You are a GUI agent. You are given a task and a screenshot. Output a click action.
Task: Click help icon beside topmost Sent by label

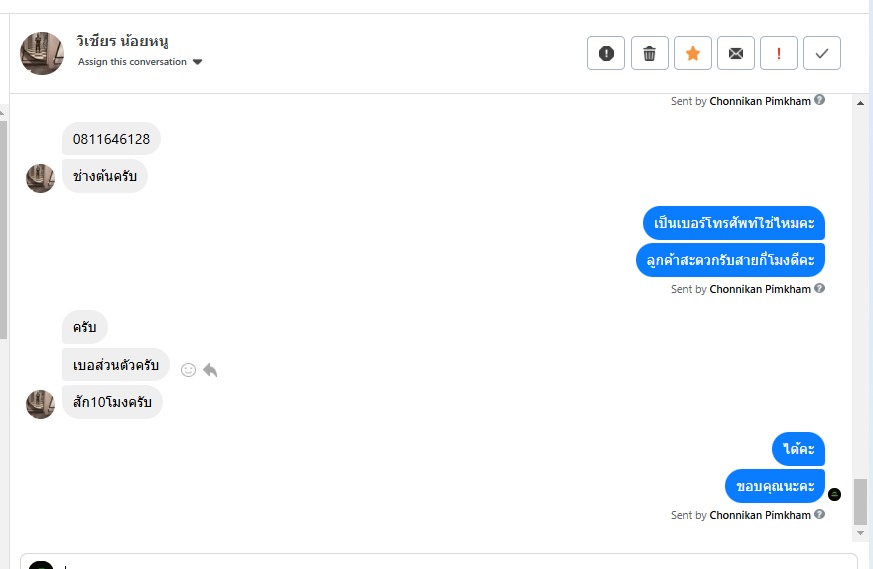click(820, 100)
